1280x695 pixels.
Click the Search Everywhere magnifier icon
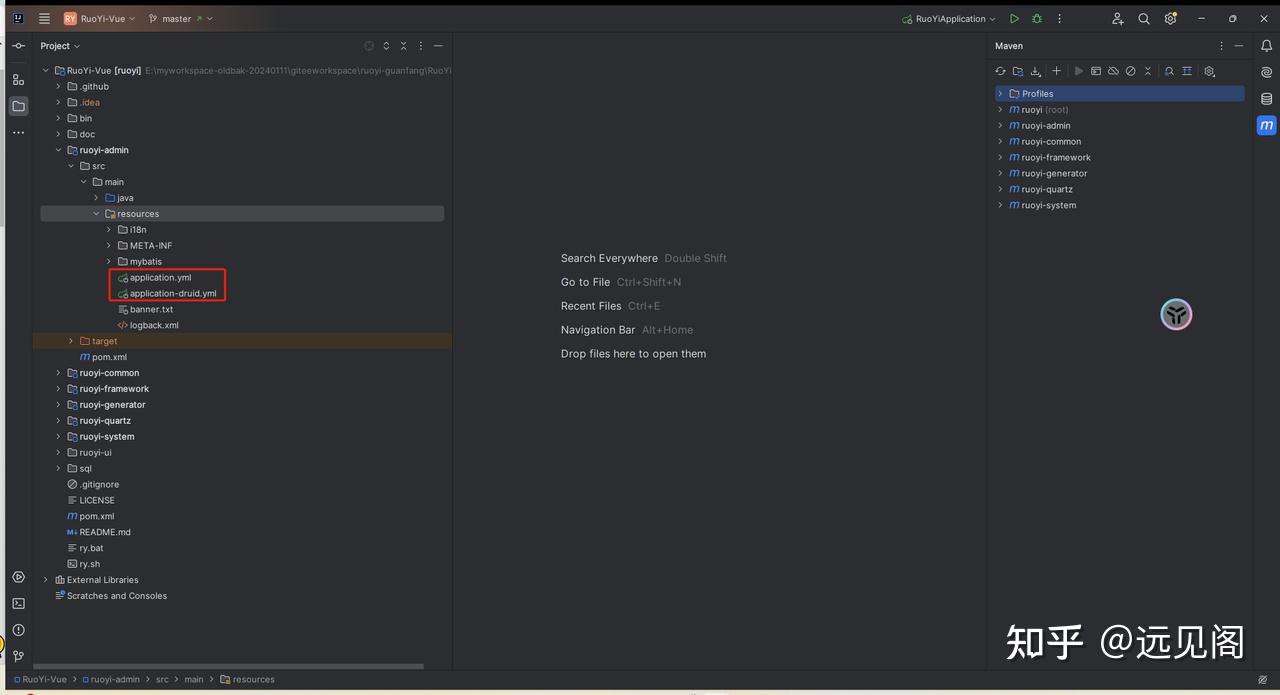[1143, 18]
